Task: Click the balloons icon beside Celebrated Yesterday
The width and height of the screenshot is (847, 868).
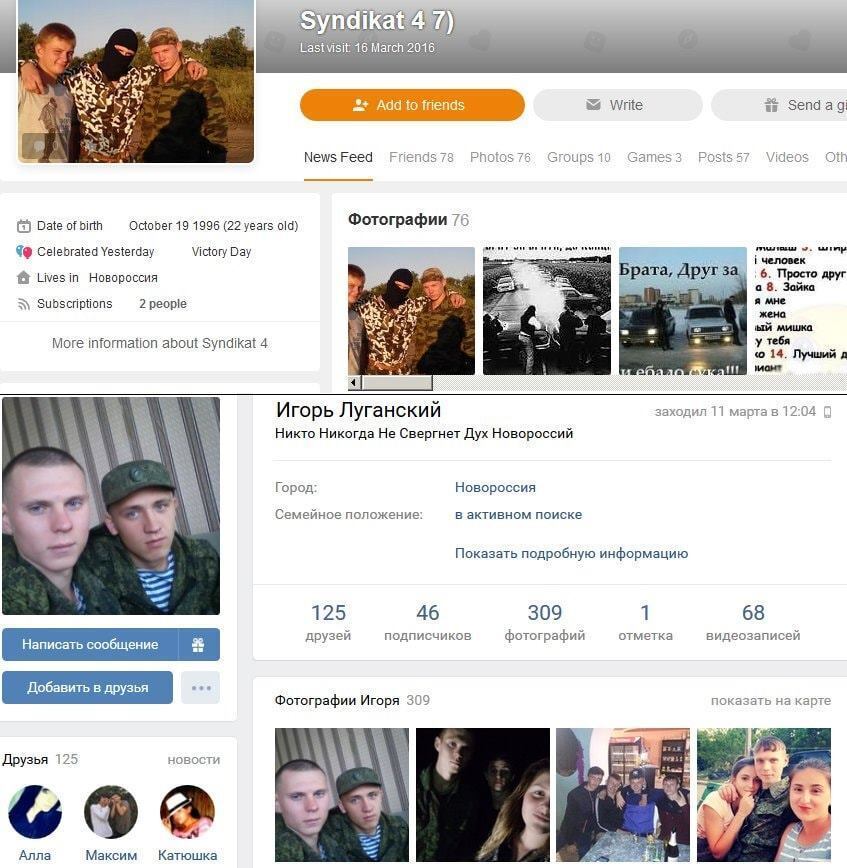Action: pos(24,252)
